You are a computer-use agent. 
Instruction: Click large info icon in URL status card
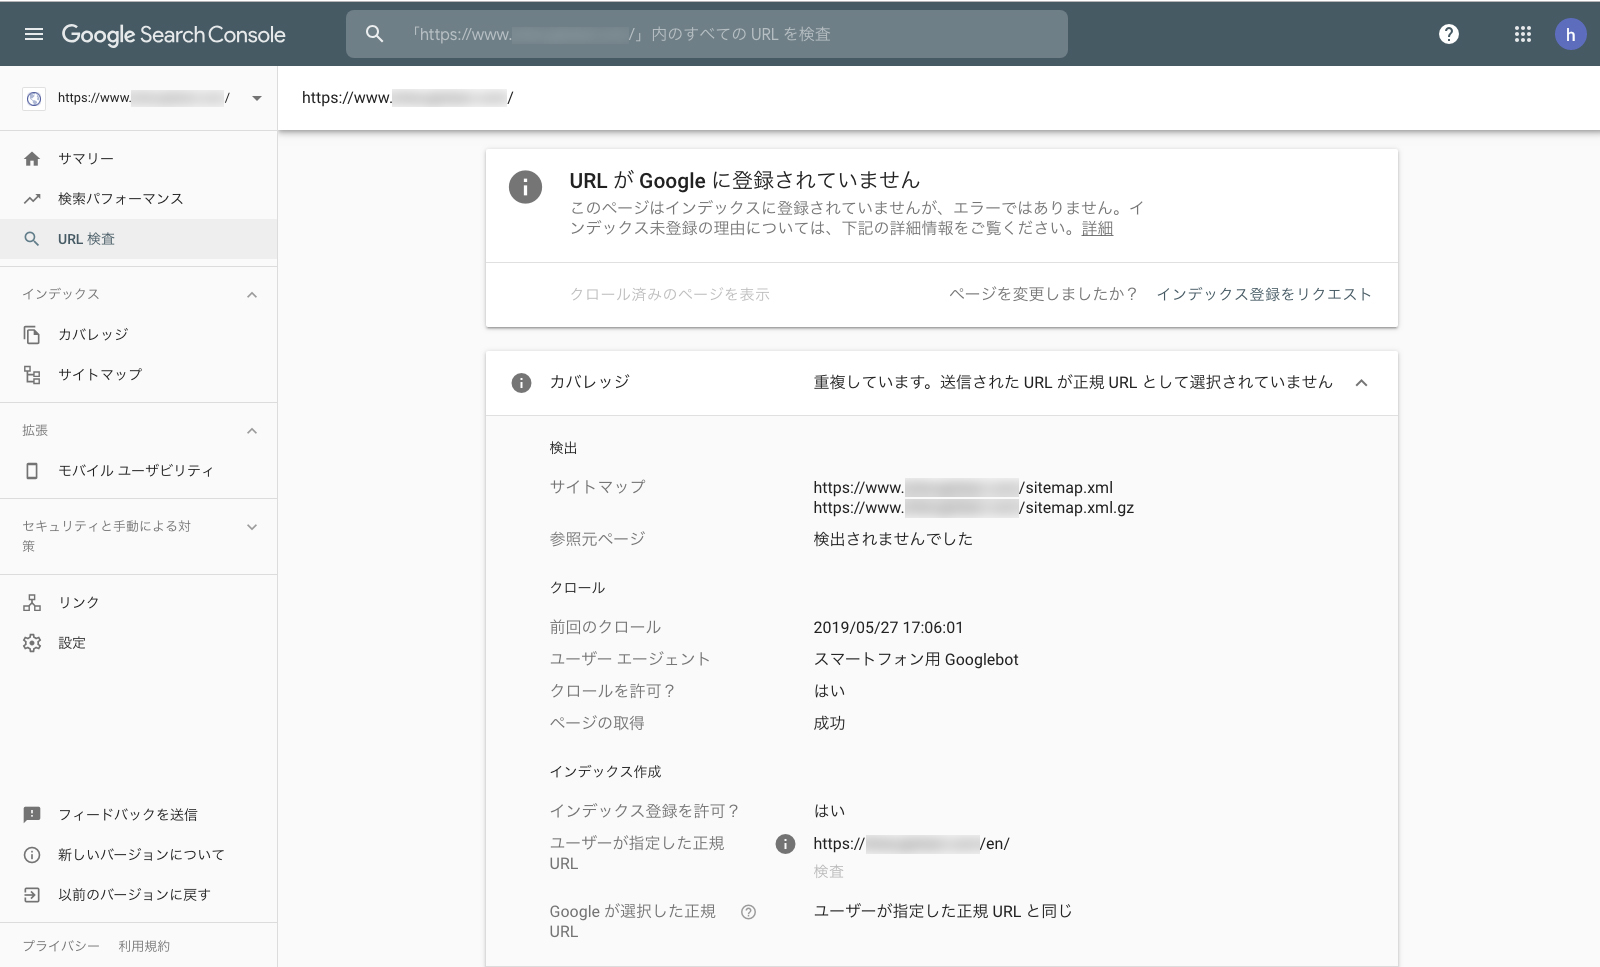[x=525, y=187]
